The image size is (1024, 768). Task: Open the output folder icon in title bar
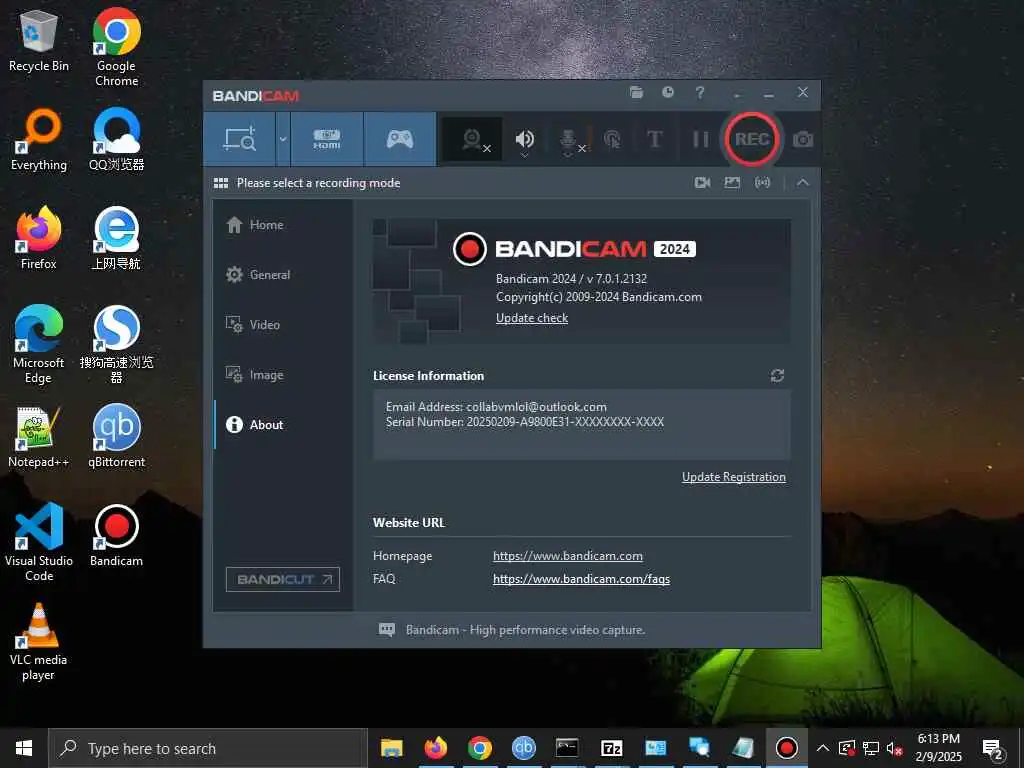(636, 92)
